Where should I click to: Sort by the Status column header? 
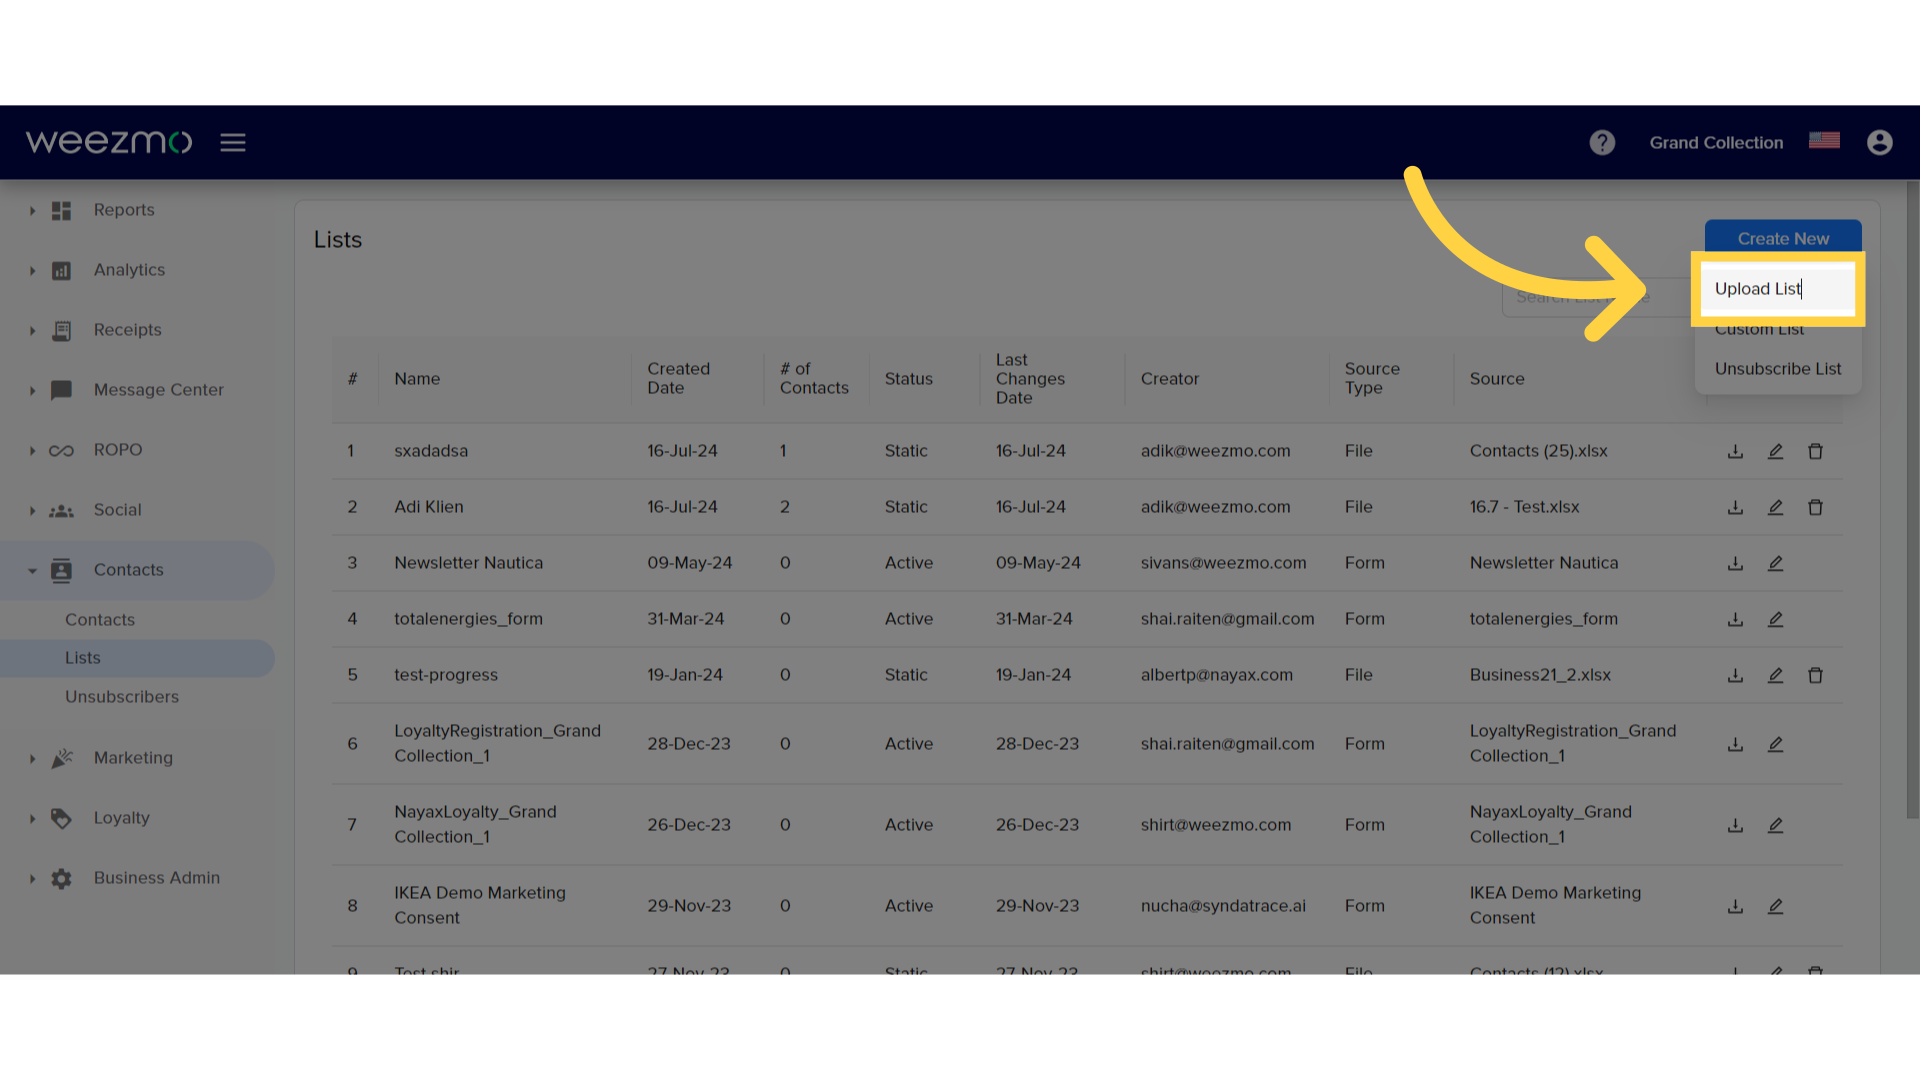click(x=908, y=379)
